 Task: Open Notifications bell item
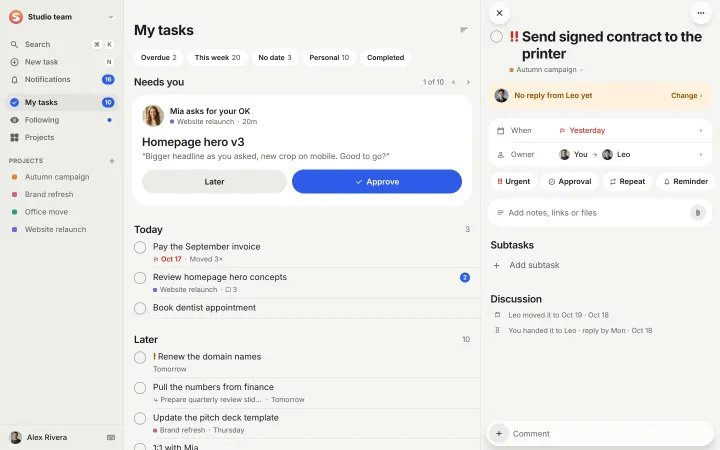coord(62,79)
